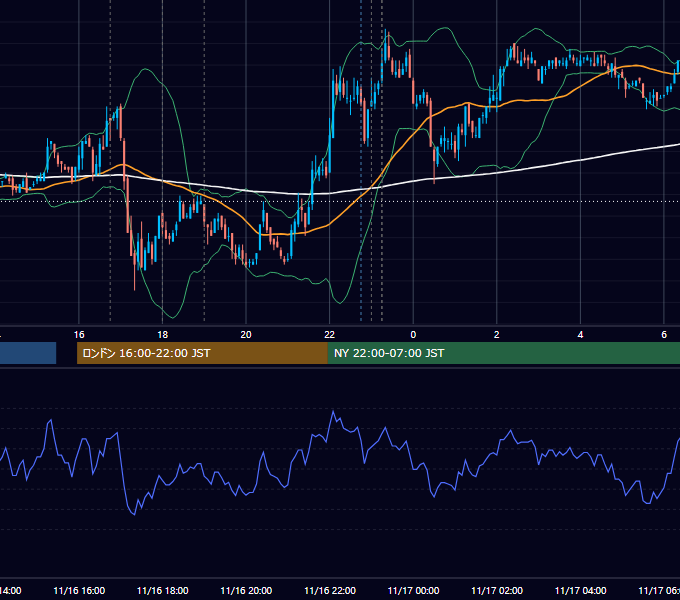680x600 pixels.
Task: Click the 4 hour label on chart axis
Action: tap(580, 335)
